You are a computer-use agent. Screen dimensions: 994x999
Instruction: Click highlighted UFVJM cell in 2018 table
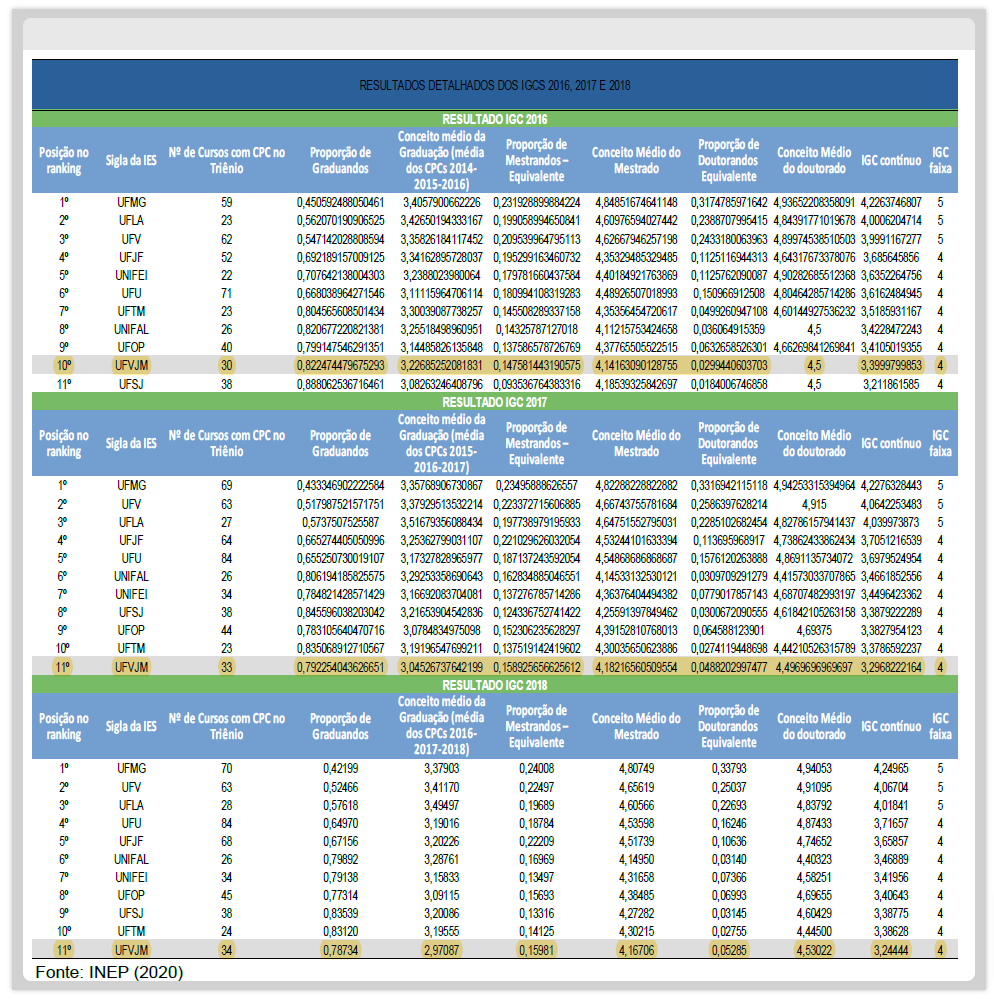(131, 949)
